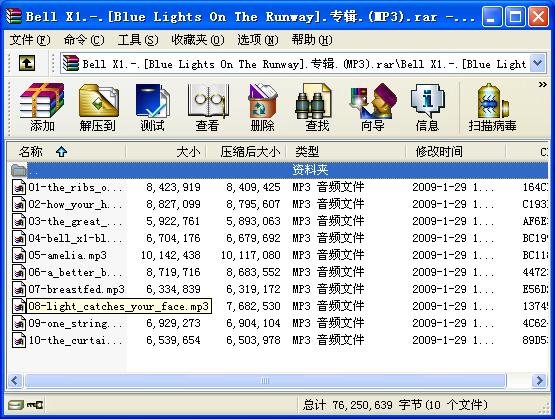Expand the toolbar overflow chevron
The image size is (555, 419).
[x=542, y=85]
